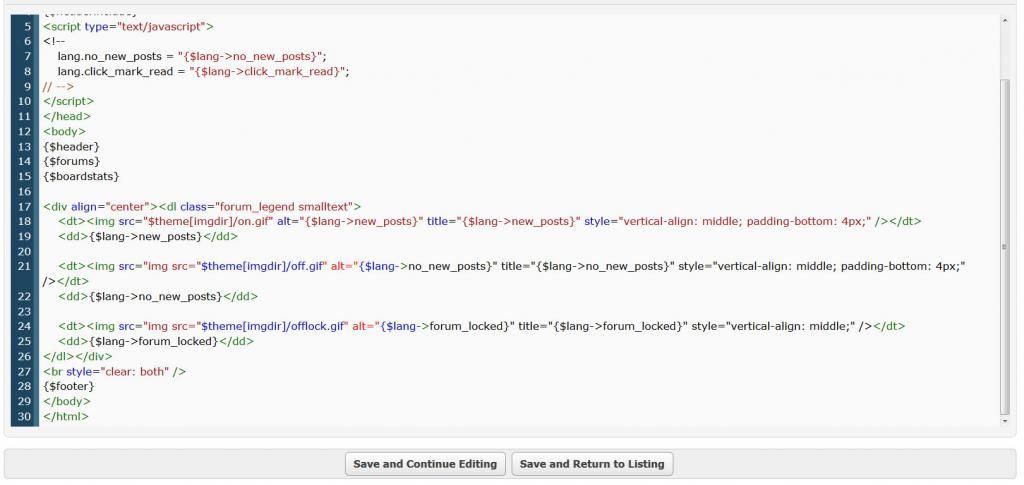Click the <dd>{$lang->new_posts}</dd> line

click(148, 237)
